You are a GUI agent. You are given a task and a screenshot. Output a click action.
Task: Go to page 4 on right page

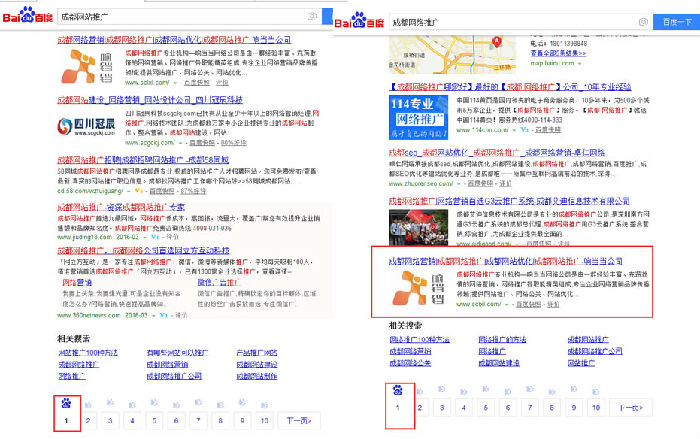click(463, 407)
